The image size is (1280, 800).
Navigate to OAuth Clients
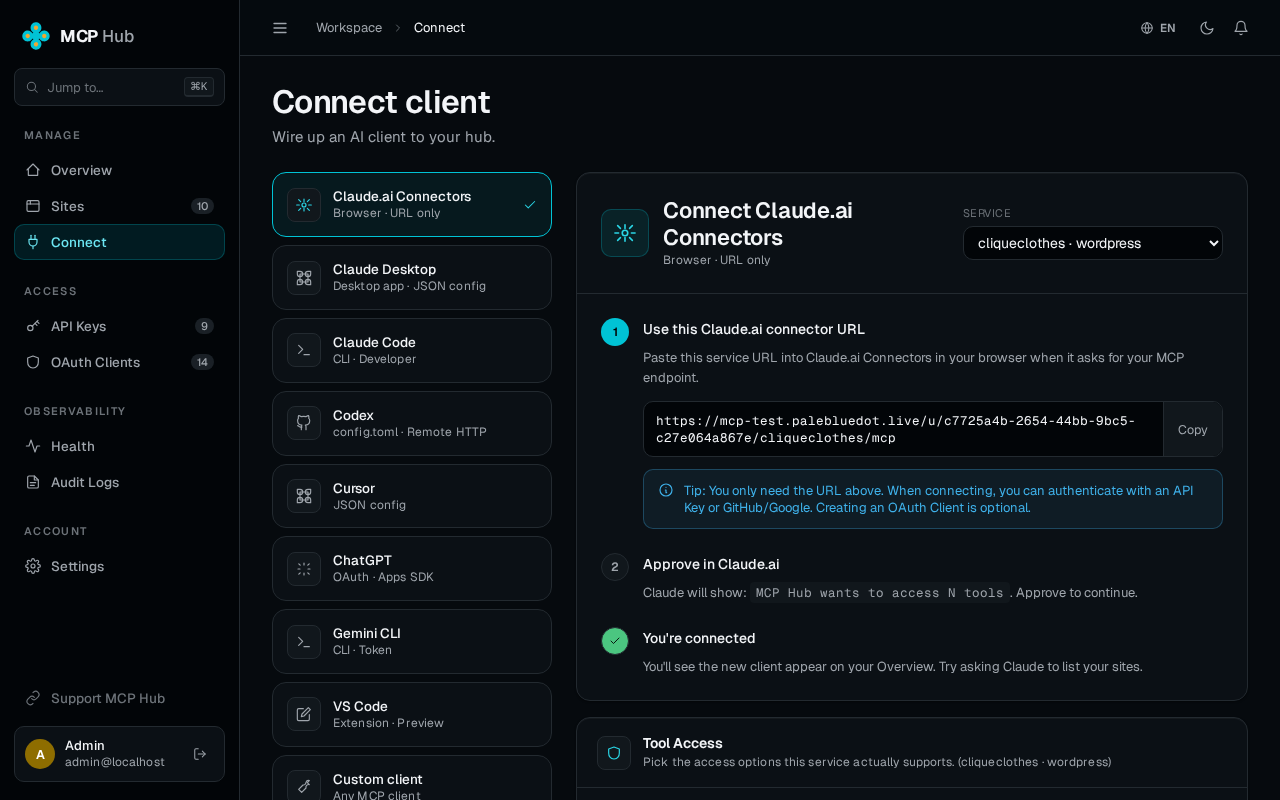tap(119, 362)
